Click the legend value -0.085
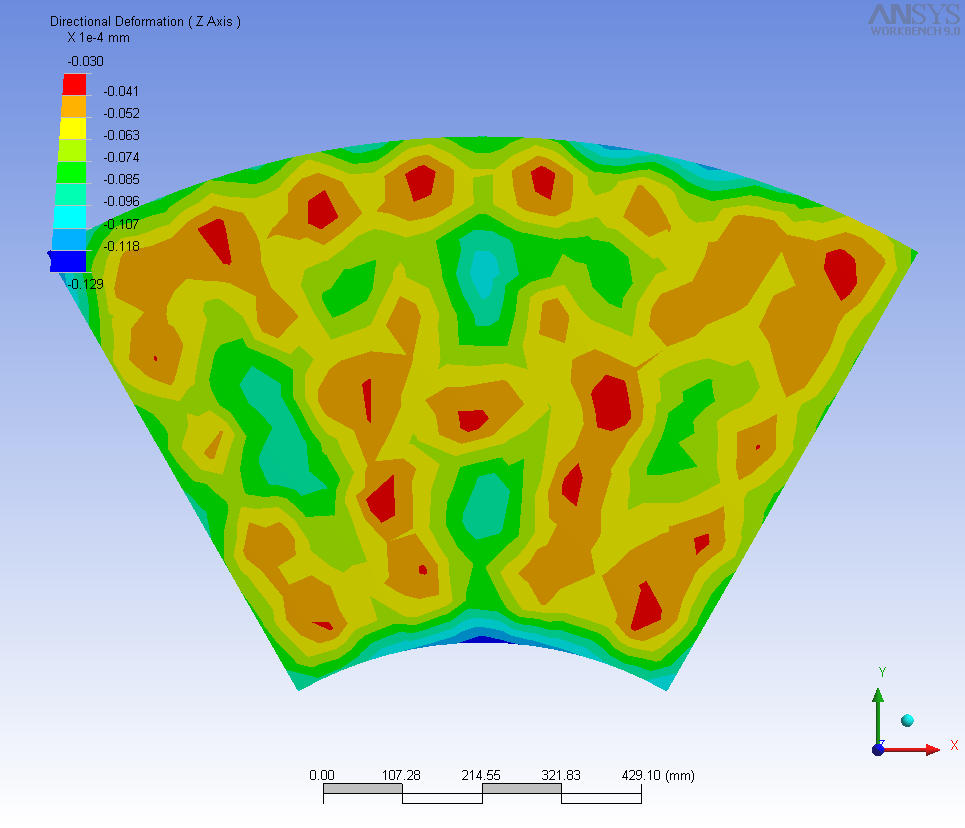 121,179
